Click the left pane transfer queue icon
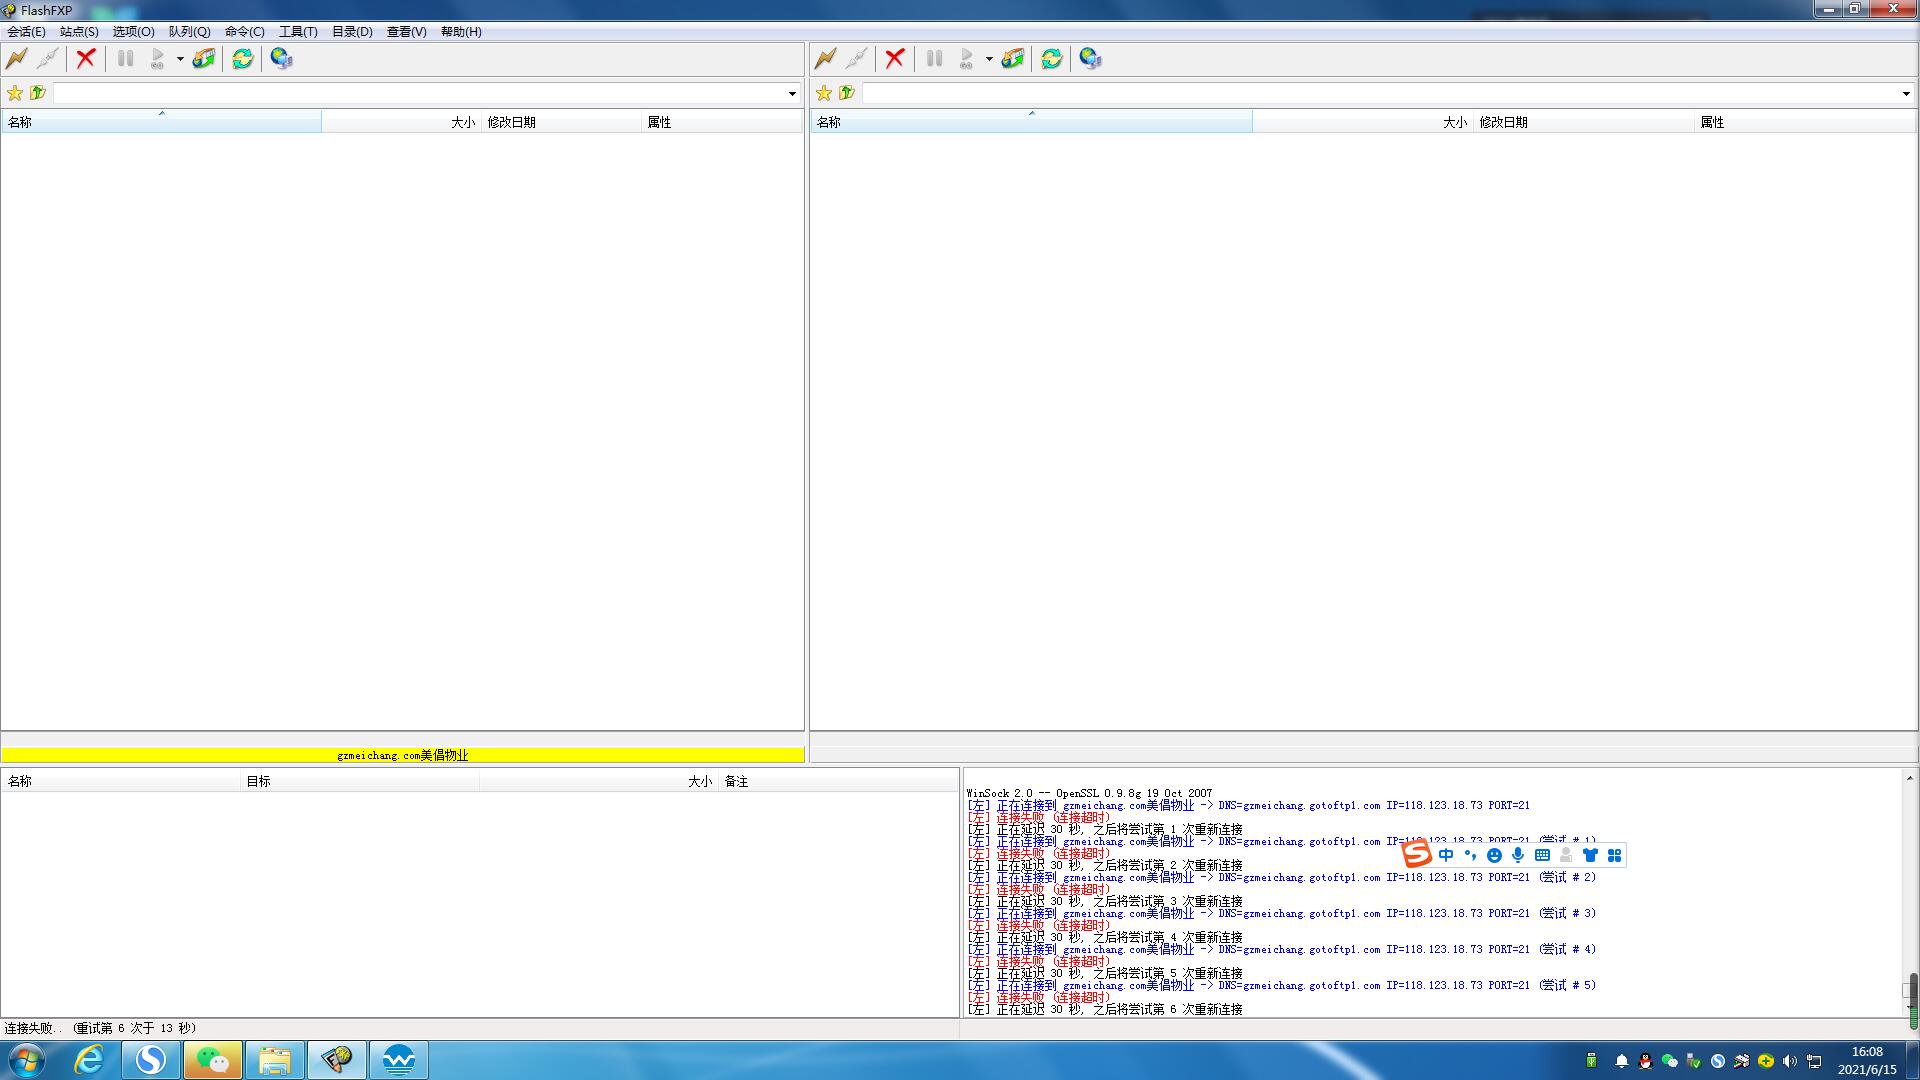This screenshot has height=1080, width=1920. [x=204, y=59]
